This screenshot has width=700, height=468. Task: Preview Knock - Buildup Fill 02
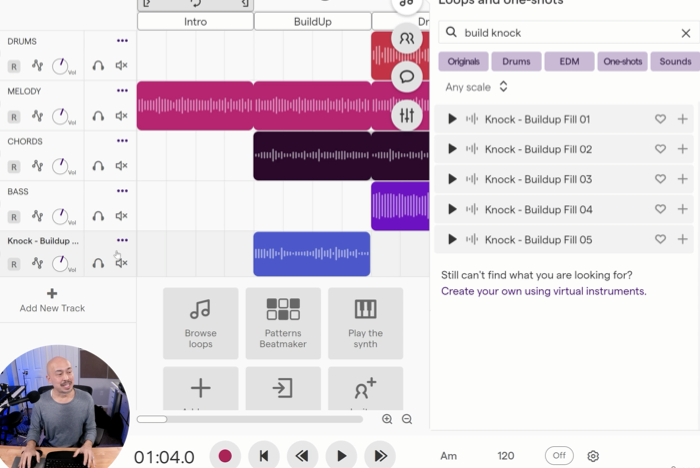click(x=452, y=149)
